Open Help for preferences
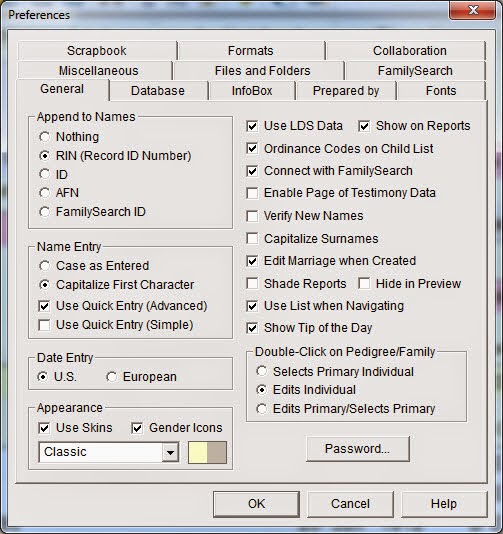The image size is (503, 534). tap(444, 504)
